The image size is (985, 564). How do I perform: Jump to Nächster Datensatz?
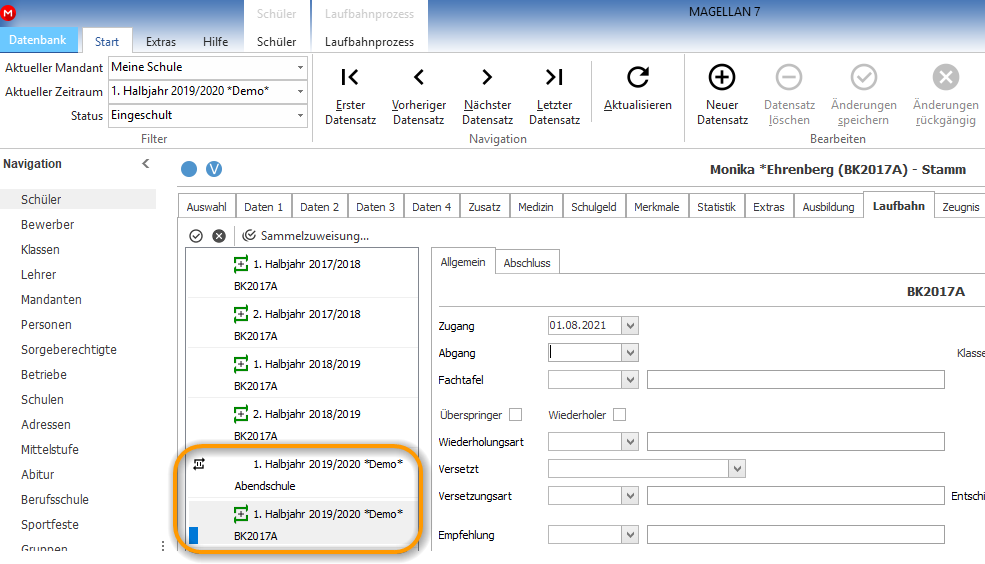[487, 95]
